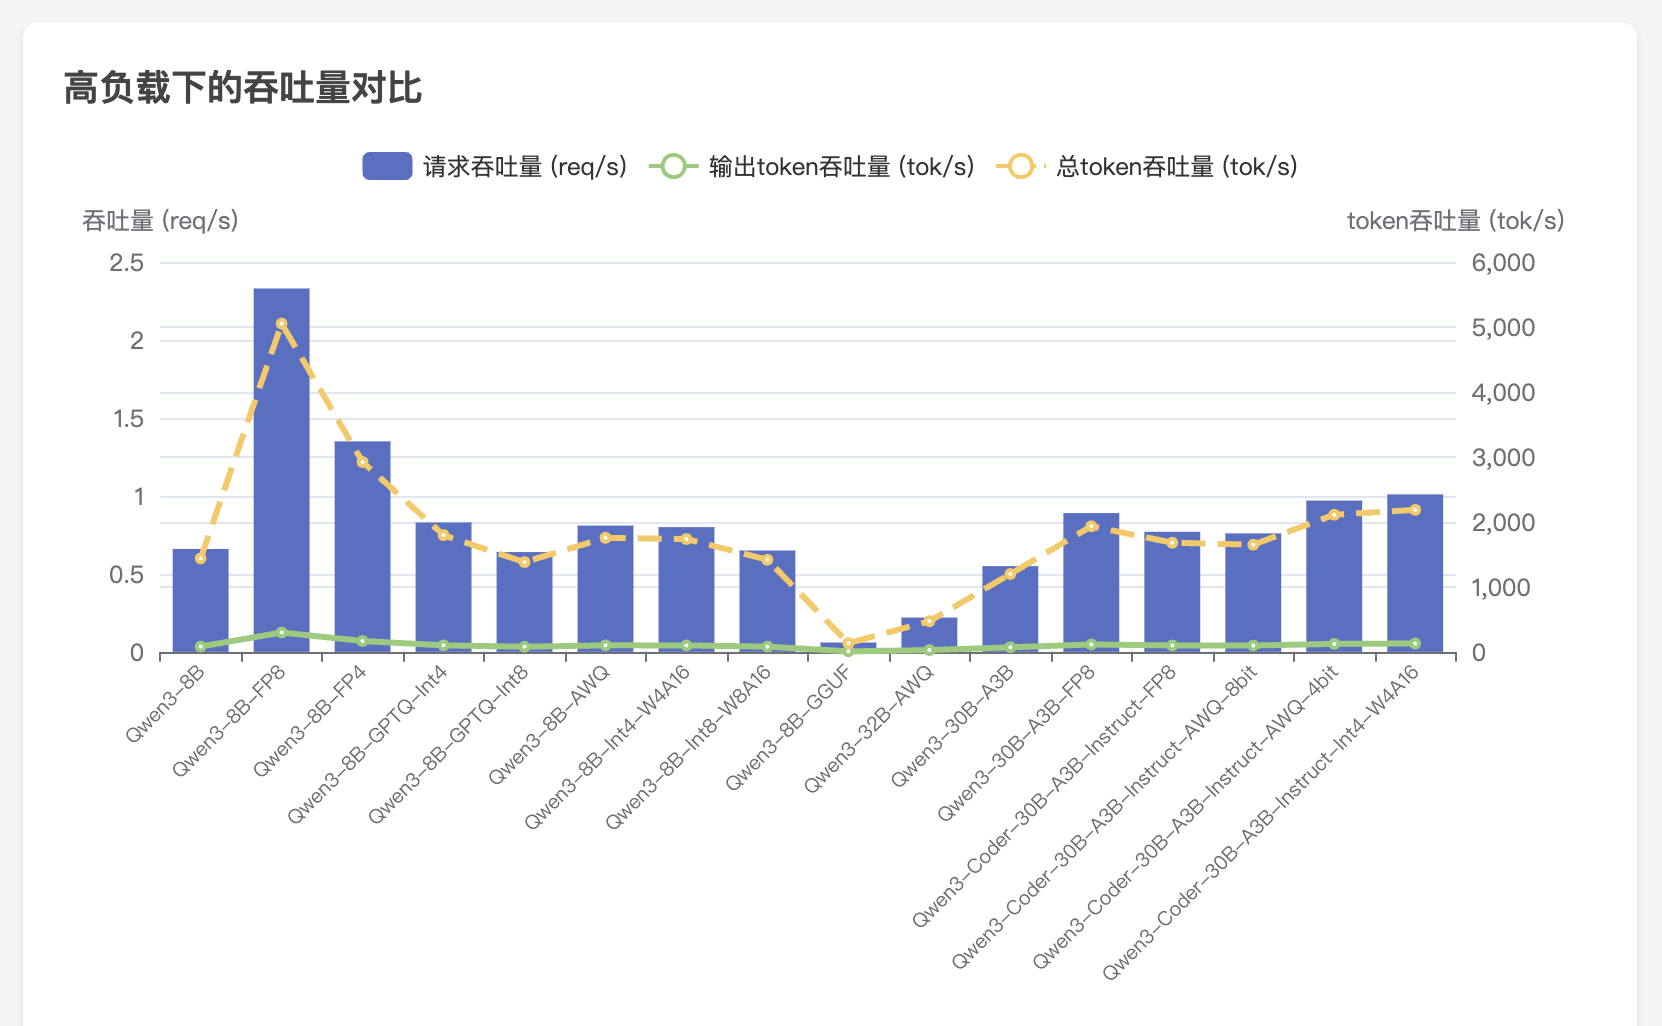
Task: Click the yellow point for Qwen3-32B-AWQ
Action: 929,621
